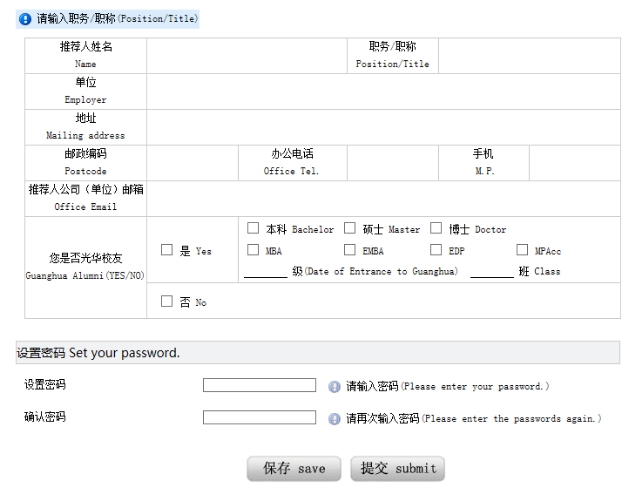Check the EDP program checkbox
The height and width of the screenshot is (501, 642).
(437, 250)
